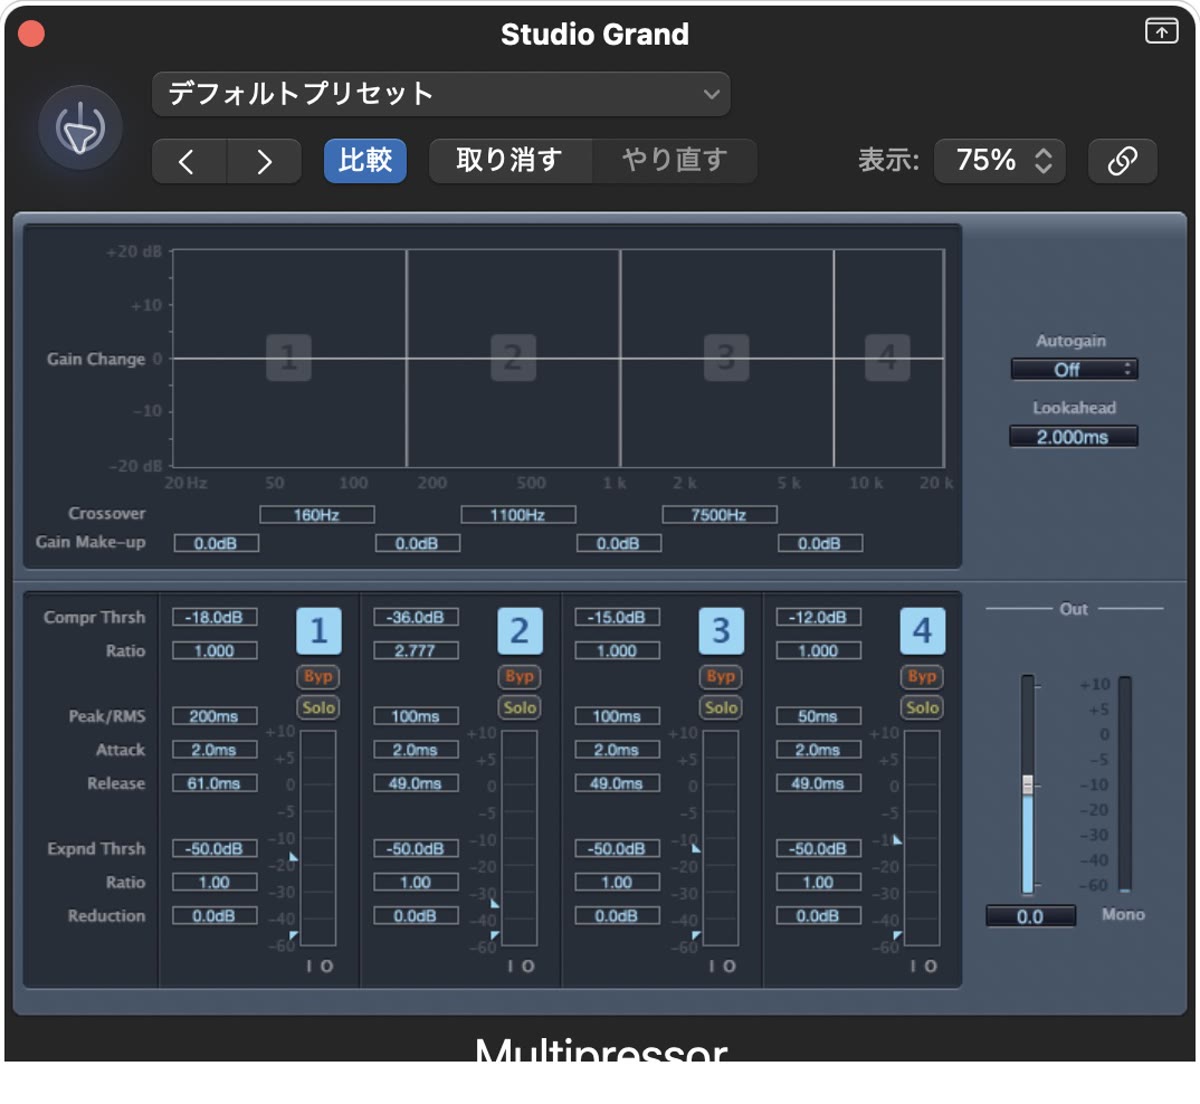1200x1104 pixels.
Task: Toggle the plug-in power button
Action: (x=80, y=128)
